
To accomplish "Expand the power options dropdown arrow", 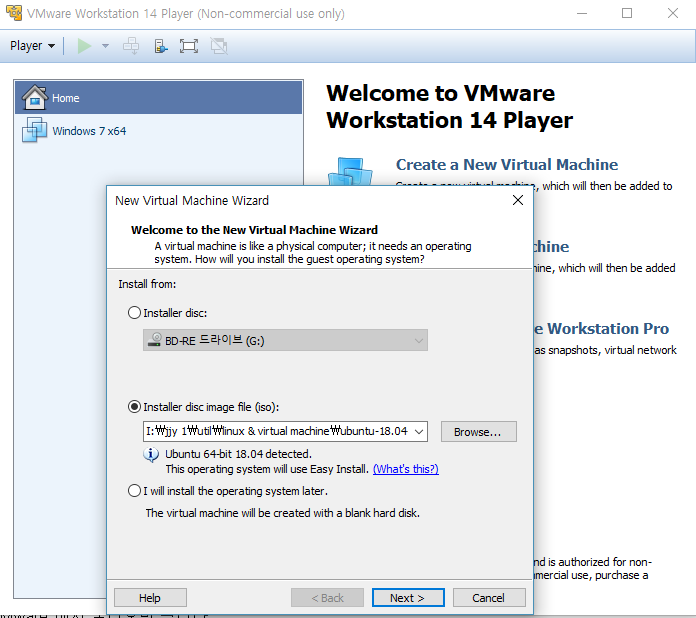I will [105, 46].
